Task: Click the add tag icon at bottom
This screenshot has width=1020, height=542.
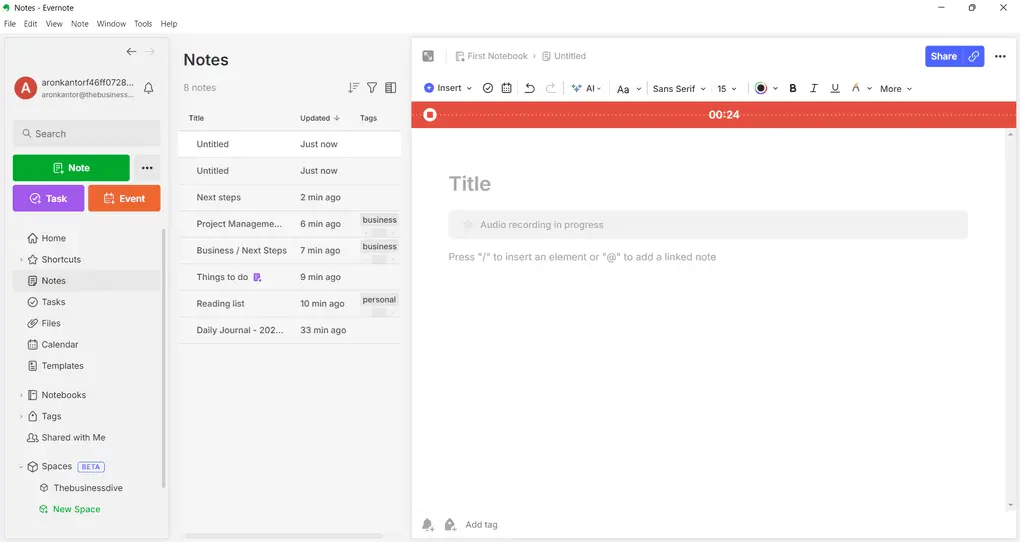Action: [x=450, y=524]
